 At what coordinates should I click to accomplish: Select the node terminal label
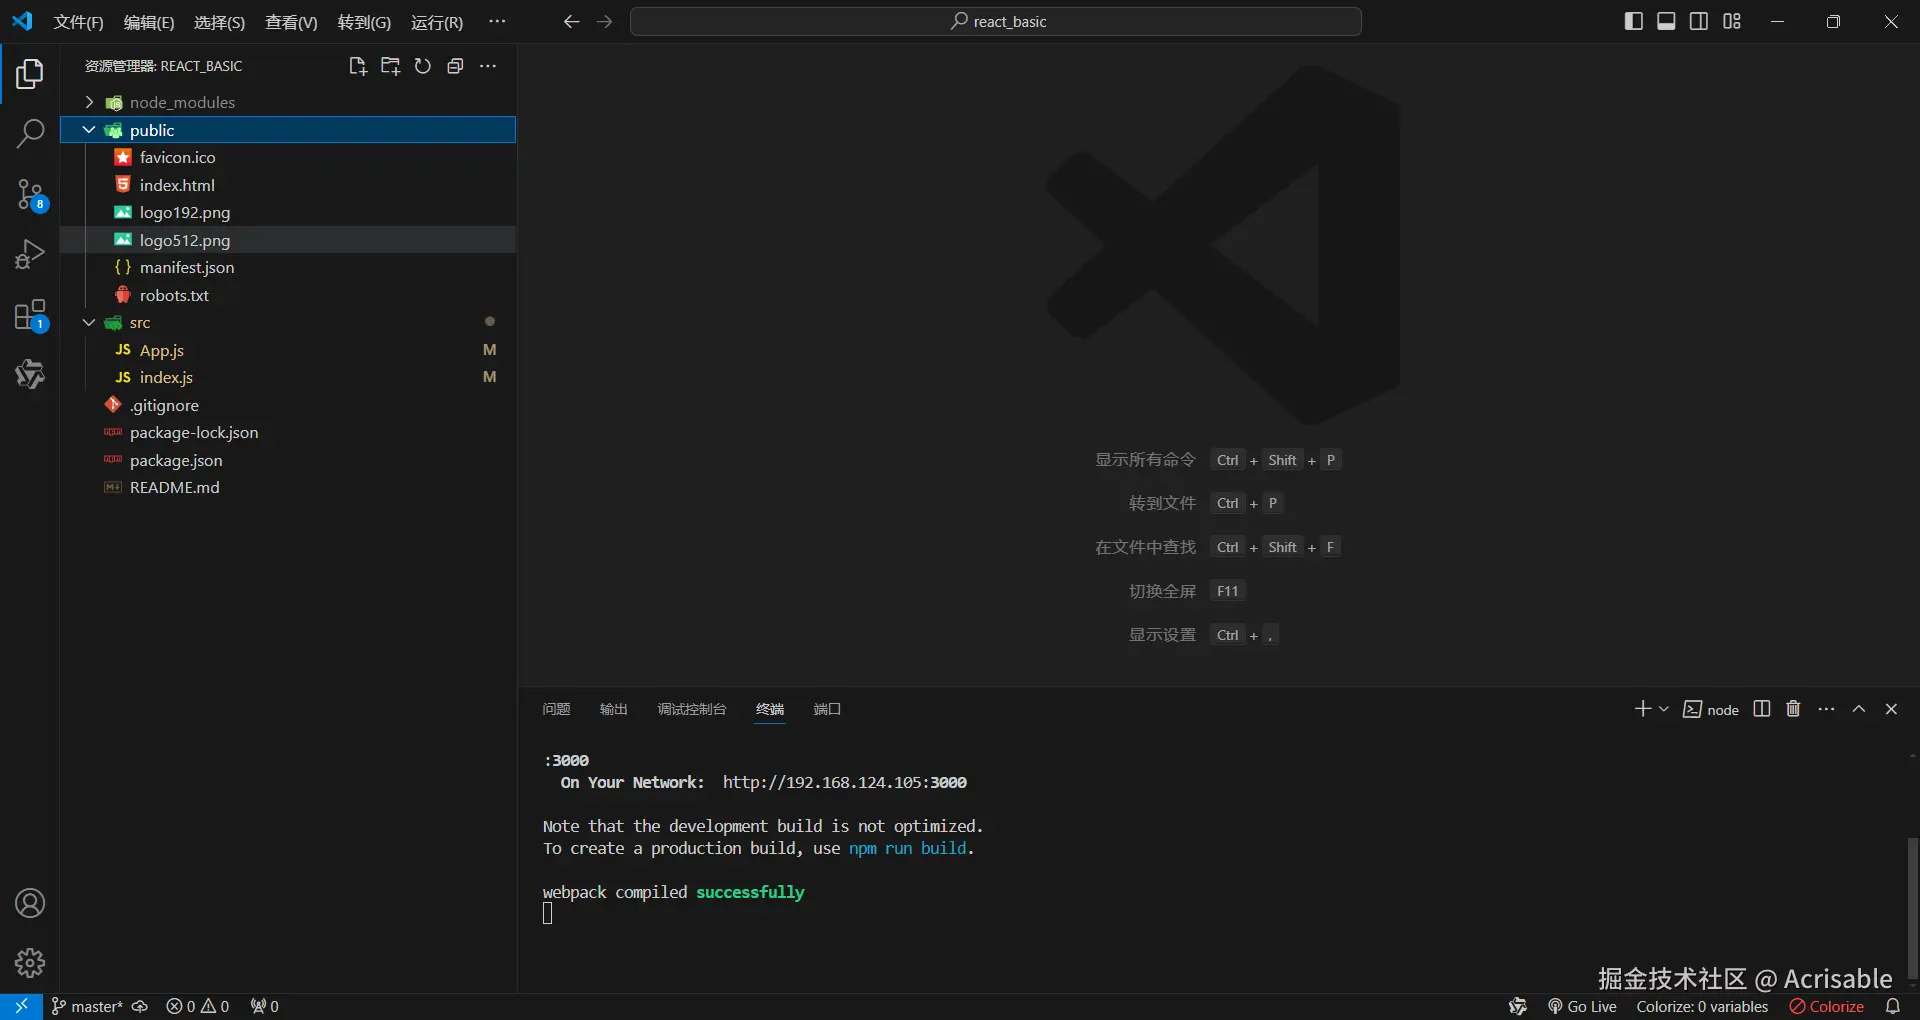point(1711,709)
